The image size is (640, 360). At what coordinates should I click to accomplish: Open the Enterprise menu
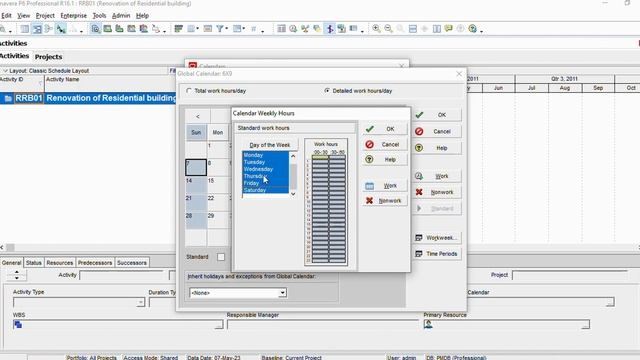coord(73,16)
